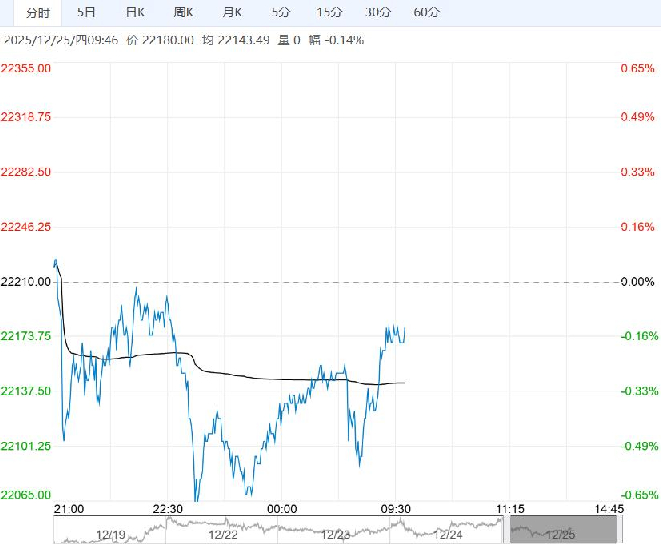Click the 0.65% top percentage label

[x=637, y=68]
